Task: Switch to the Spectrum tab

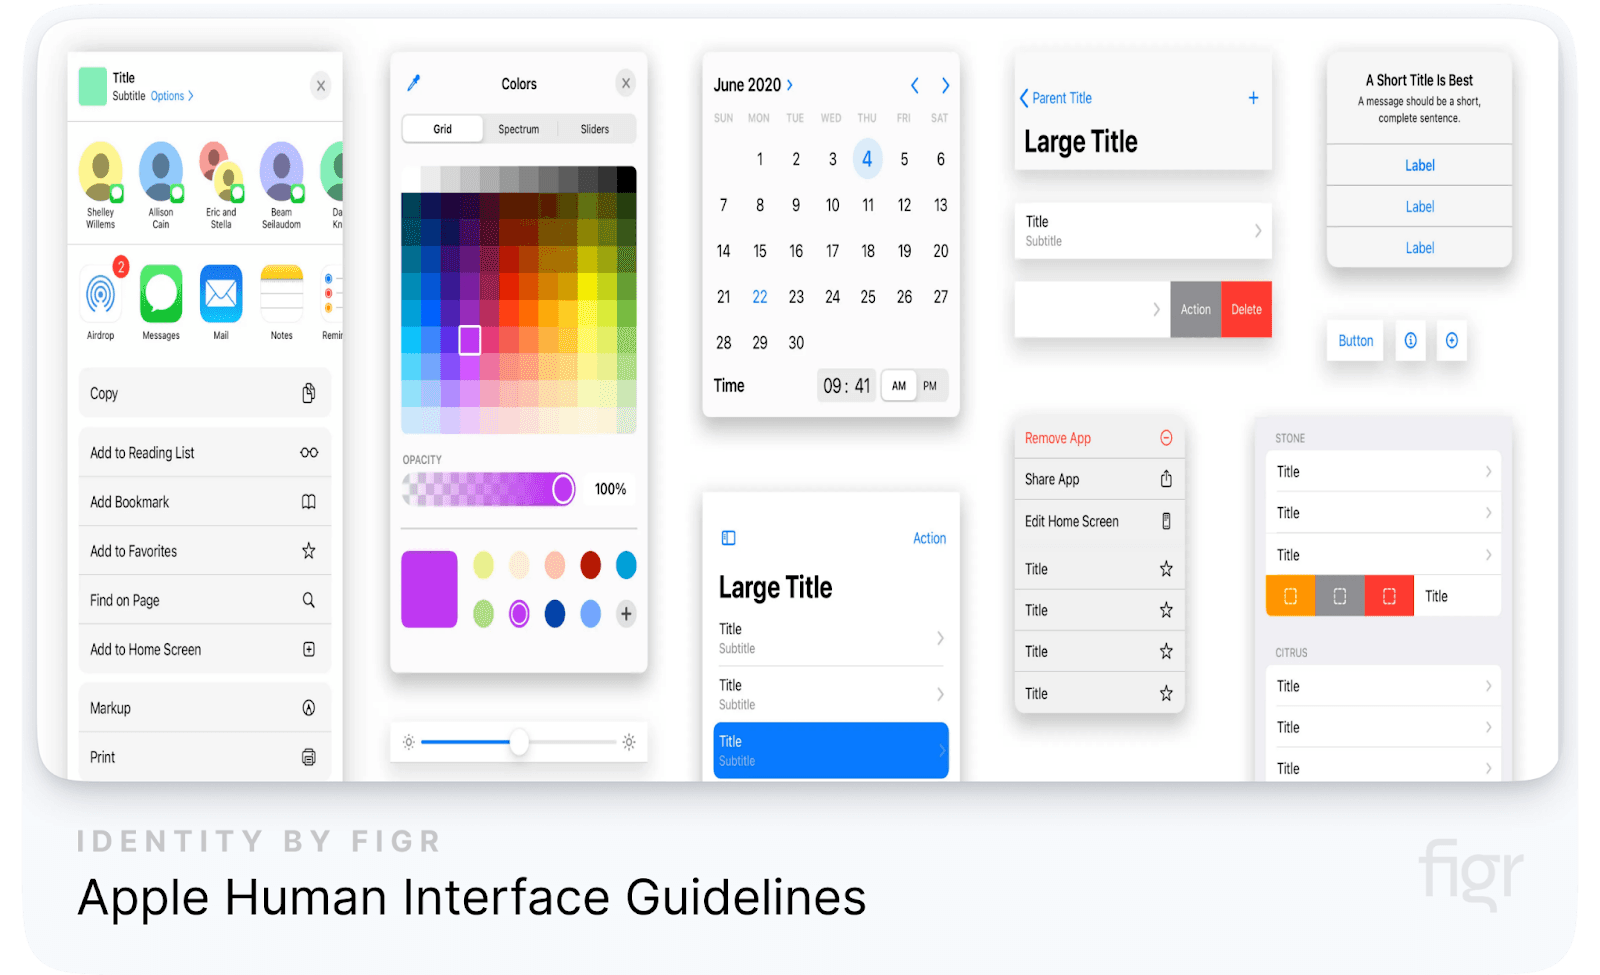Action: 519,129
